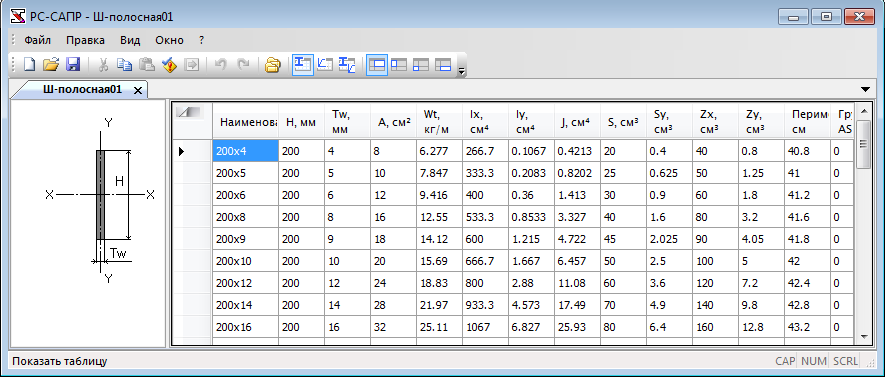Select layout icon with bottom-left pane highlighted

(421, 65)
